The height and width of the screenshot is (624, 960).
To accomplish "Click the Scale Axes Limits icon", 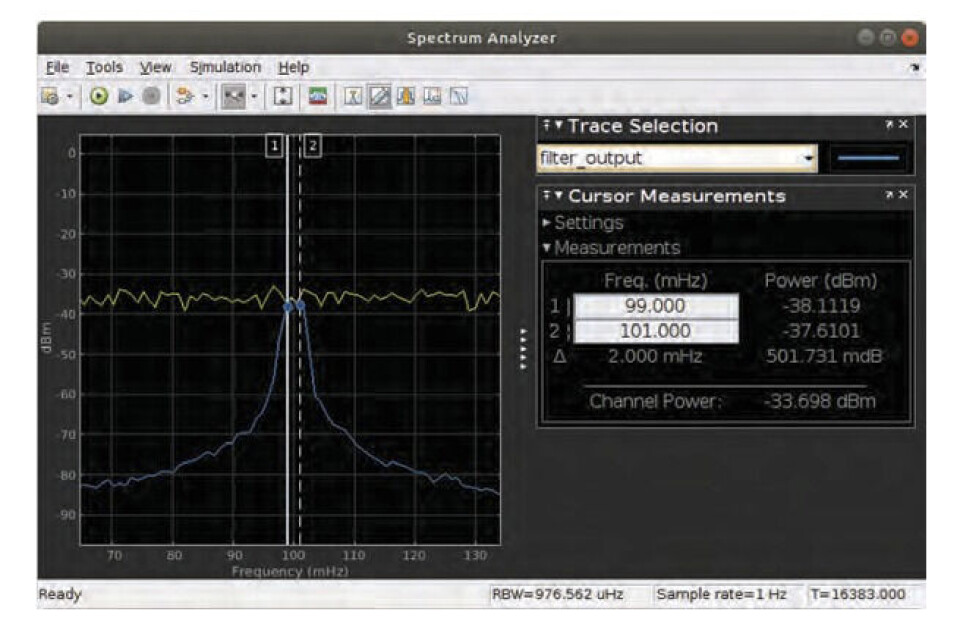I will click(283, 96).
